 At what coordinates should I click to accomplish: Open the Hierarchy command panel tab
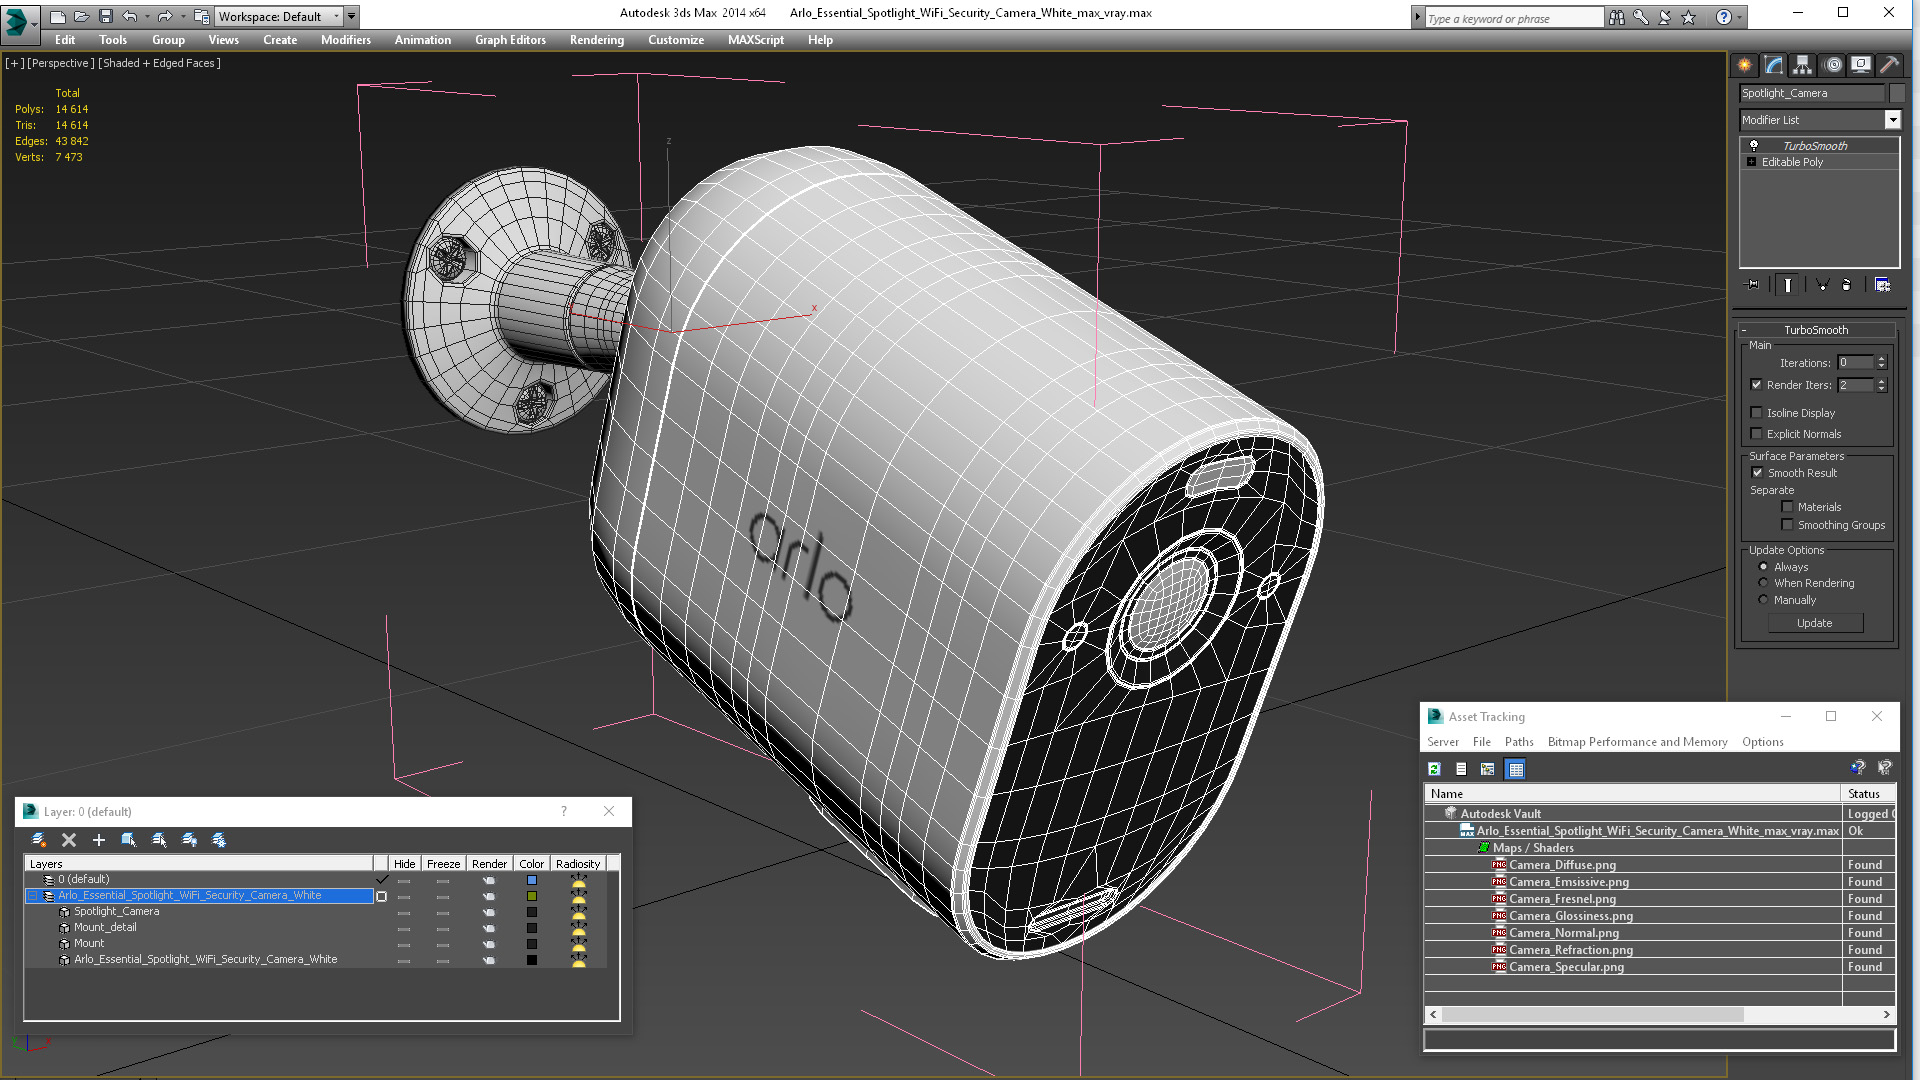pos(1803,65)
